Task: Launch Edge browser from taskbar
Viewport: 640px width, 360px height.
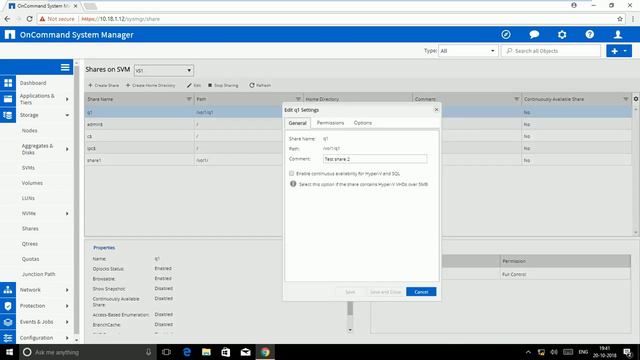Action: coord(187,352)
